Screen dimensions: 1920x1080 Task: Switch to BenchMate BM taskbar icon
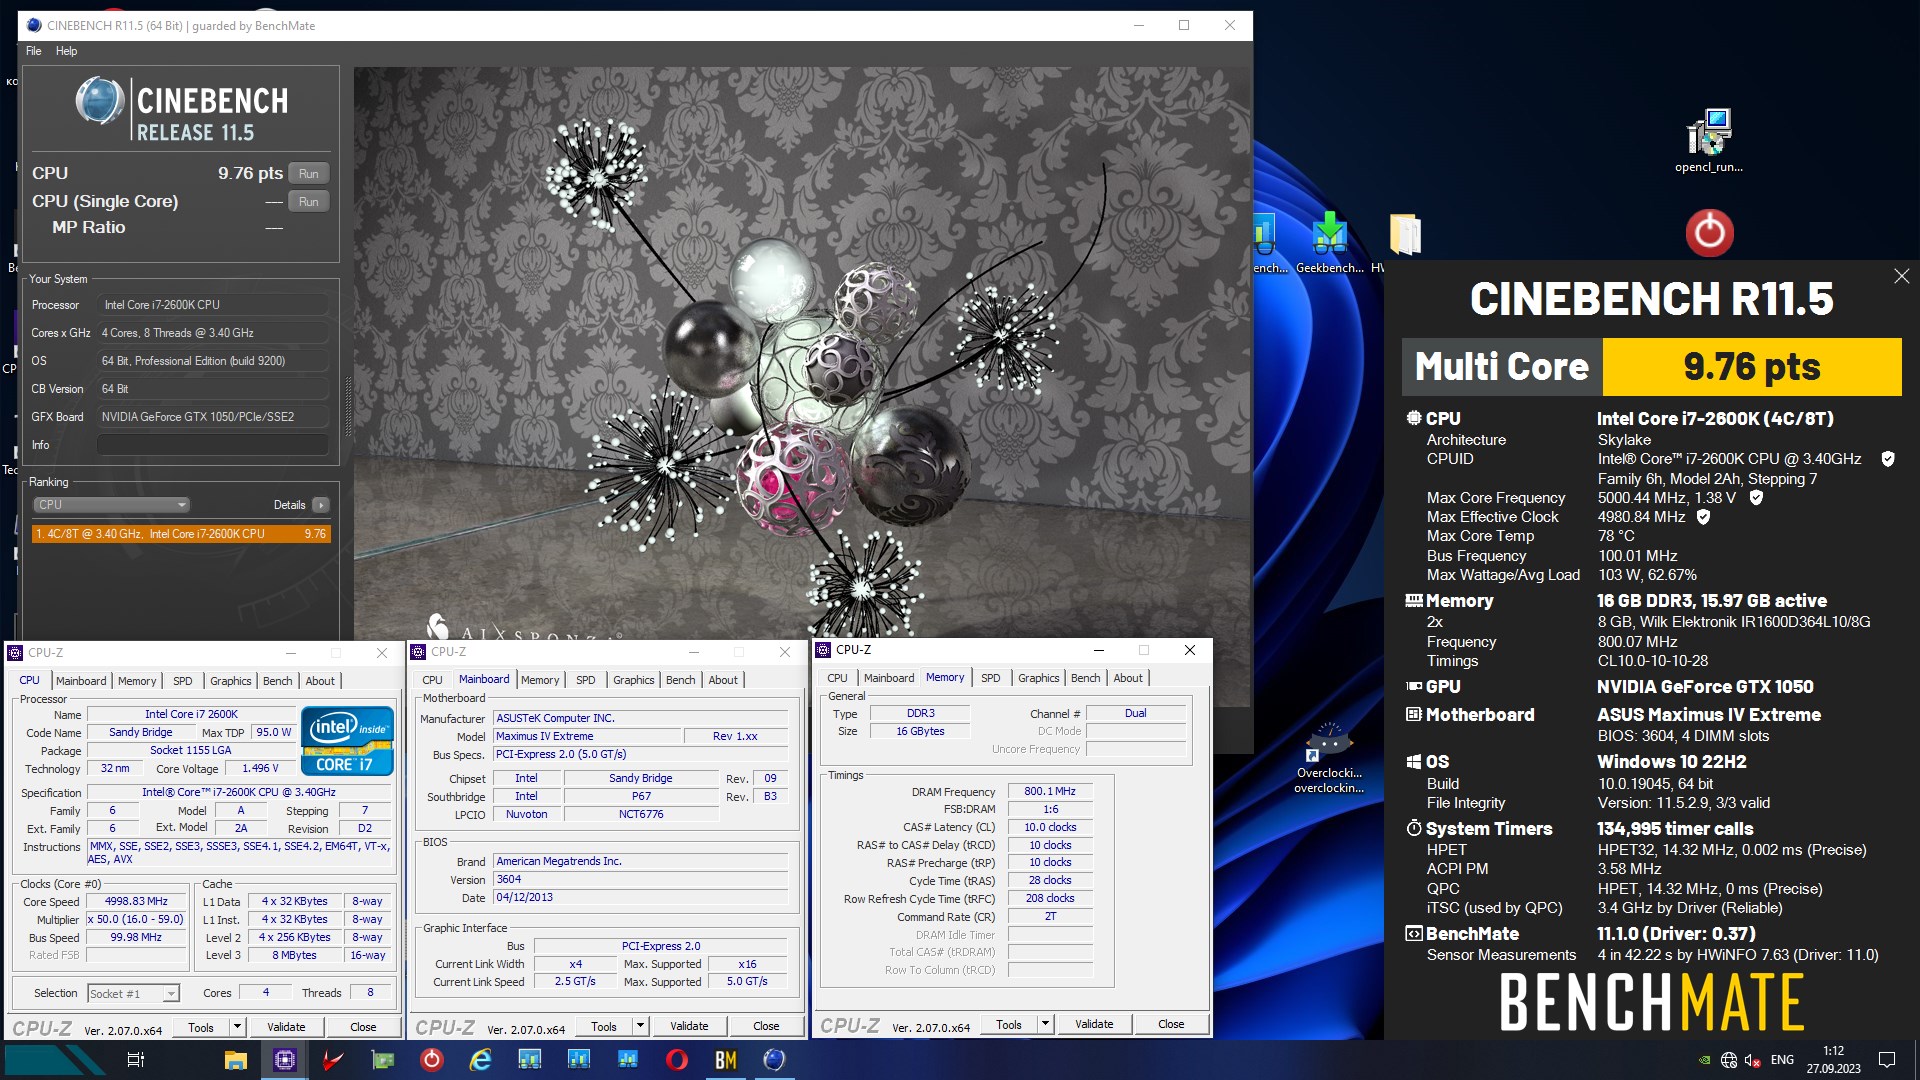(726, 1060)
